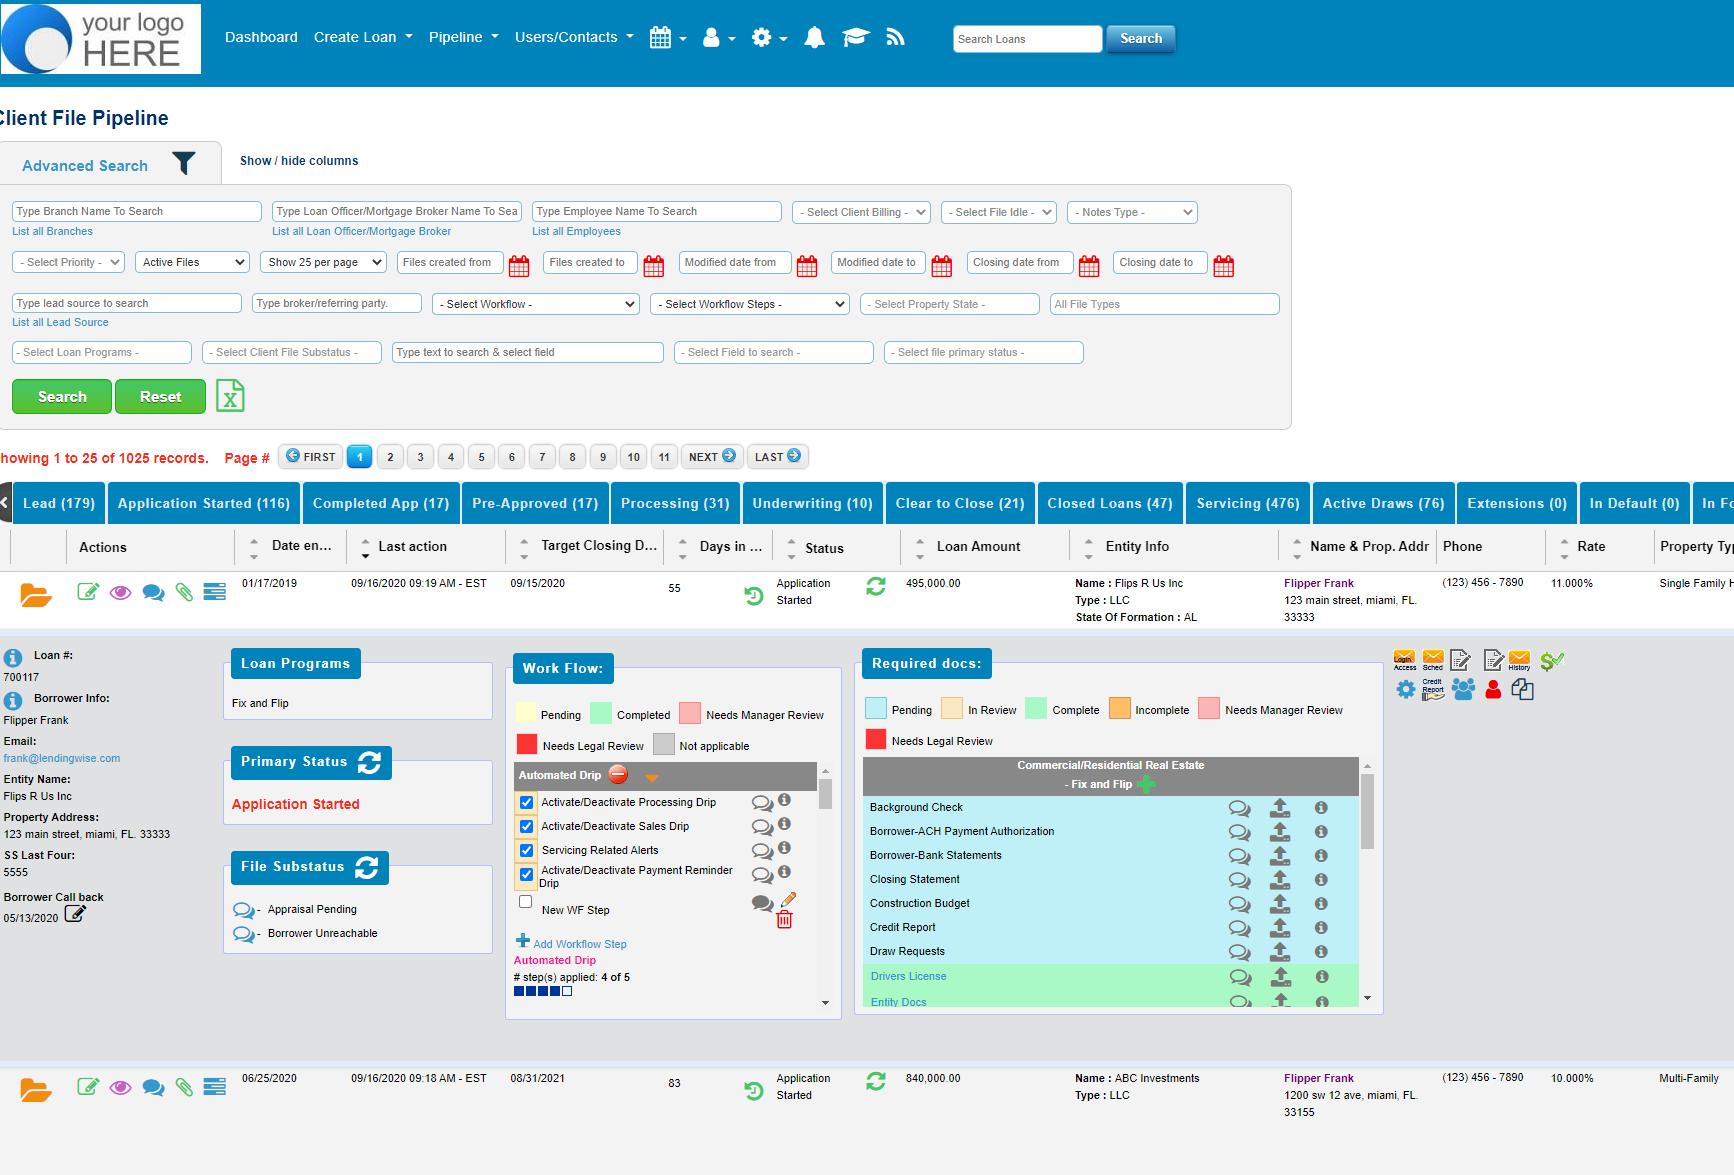Toggle Activate/Deactivate Payment Reminder Drip checkbox
The height and width of the screenshot is (1175, 1734).
pos(526,874)
